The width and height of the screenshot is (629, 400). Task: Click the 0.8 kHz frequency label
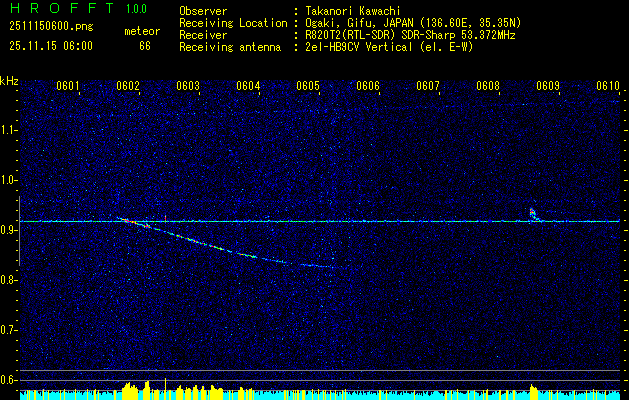(9, 280)
